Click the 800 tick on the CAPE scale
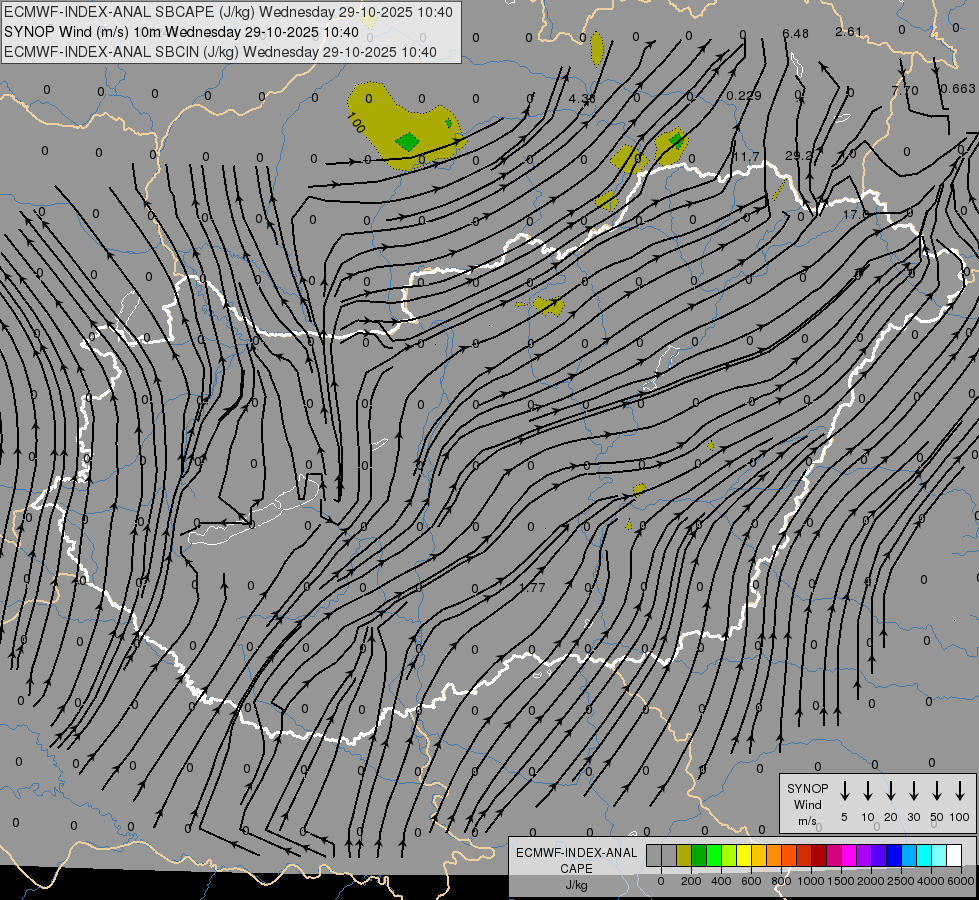979x900 pixels. pos(781,881)
